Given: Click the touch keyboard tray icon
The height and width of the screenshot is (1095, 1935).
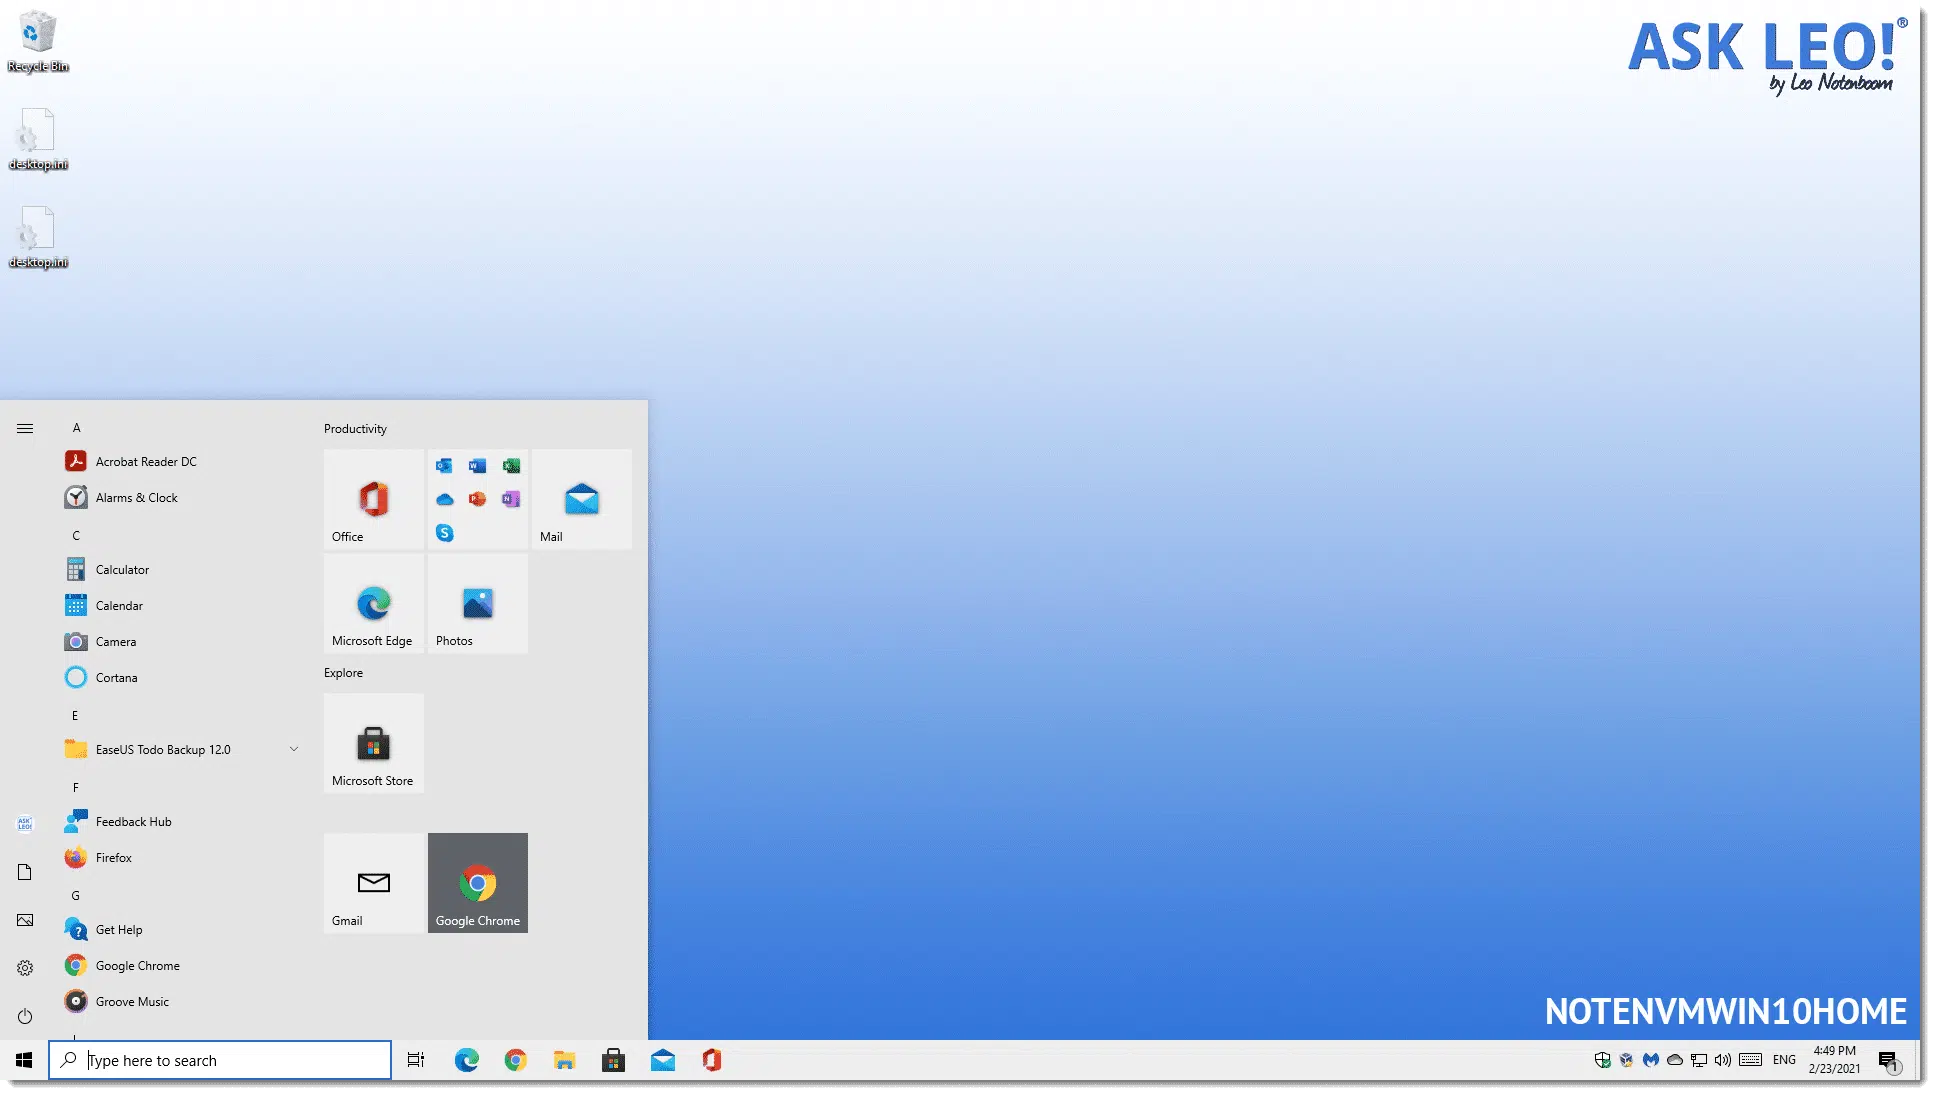Looking at the screenshot, I should click(x=1750, y=1060).
